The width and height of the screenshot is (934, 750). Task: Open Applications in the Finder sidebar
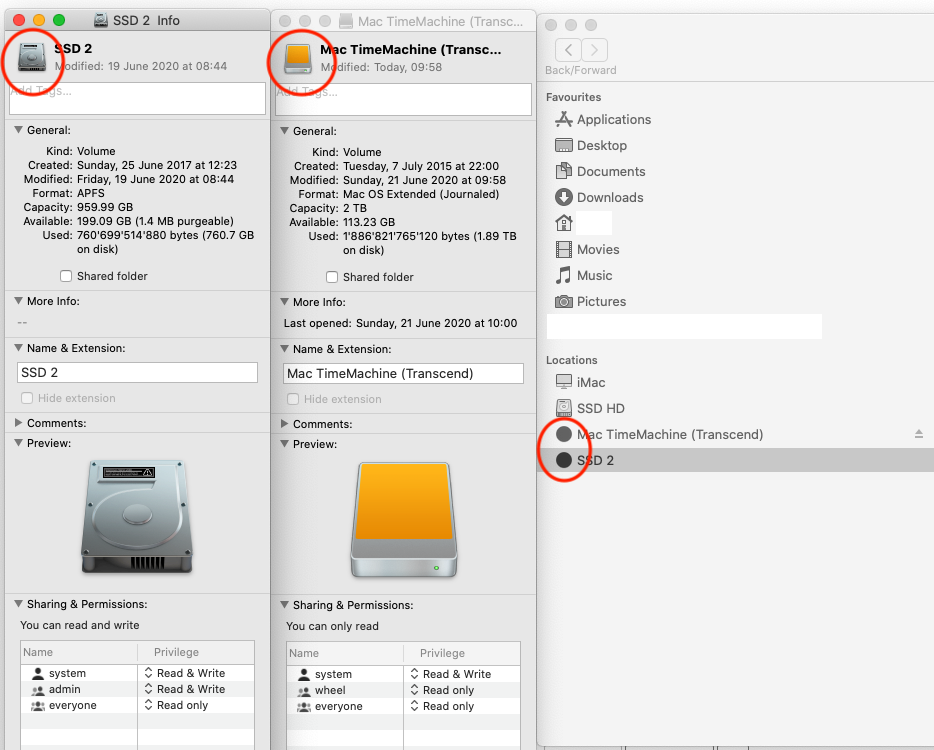tap(613, 119)
